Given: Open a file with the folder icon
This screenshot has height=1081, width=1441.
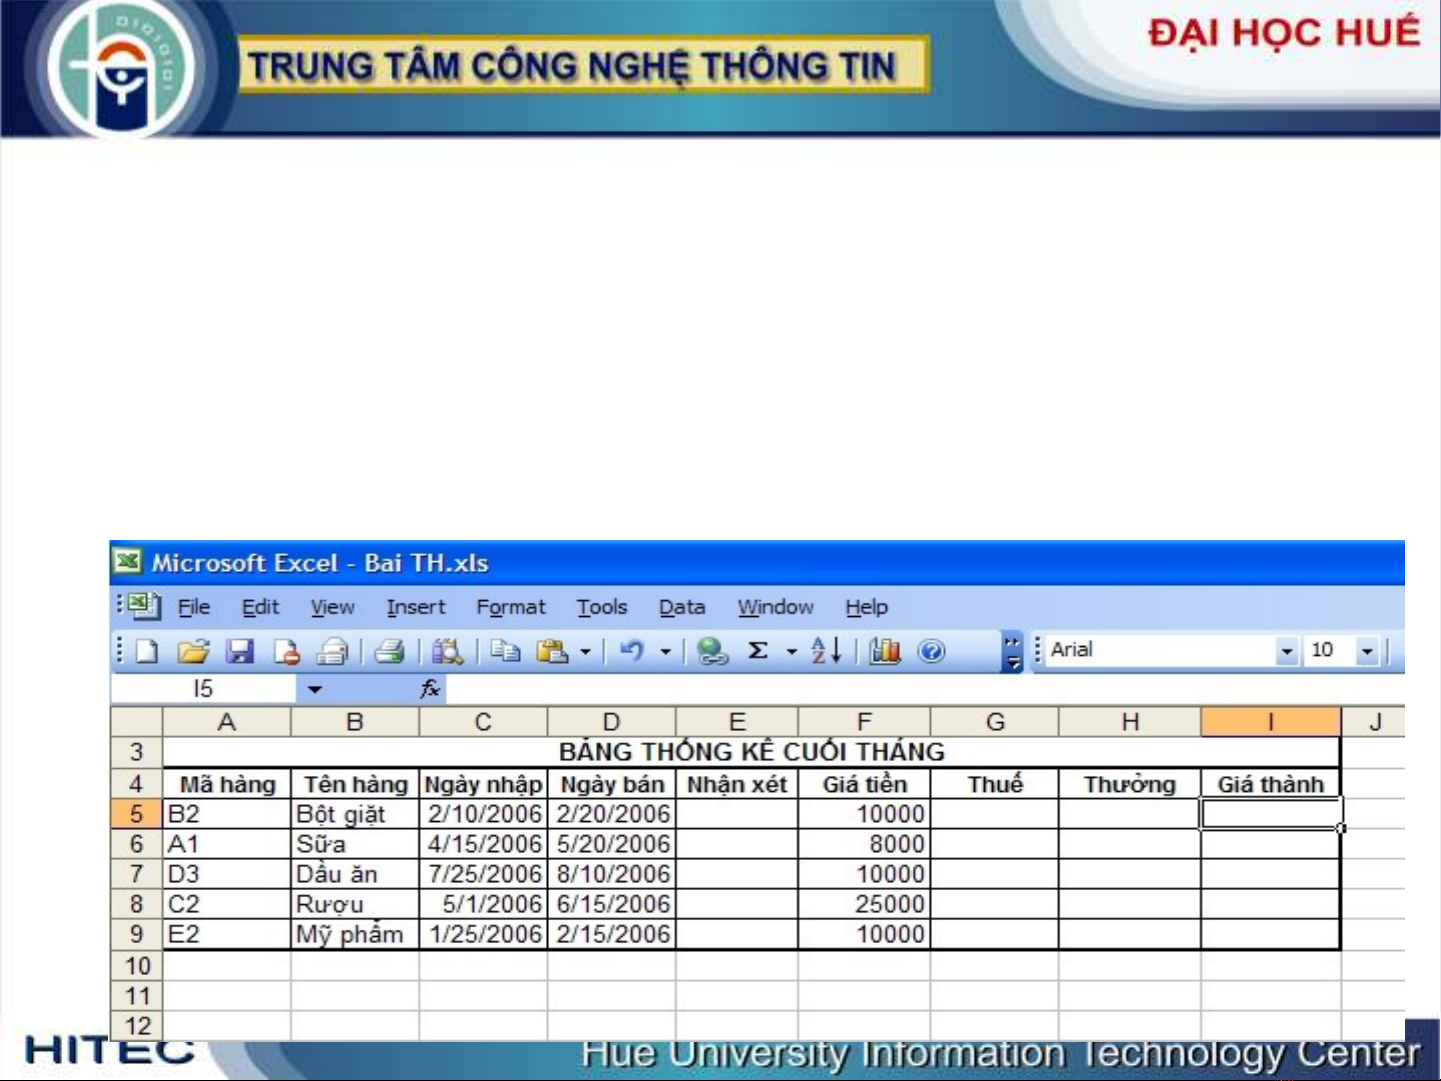Looking at the screenshot, I should pyautogui.click(x=192, y=652).
